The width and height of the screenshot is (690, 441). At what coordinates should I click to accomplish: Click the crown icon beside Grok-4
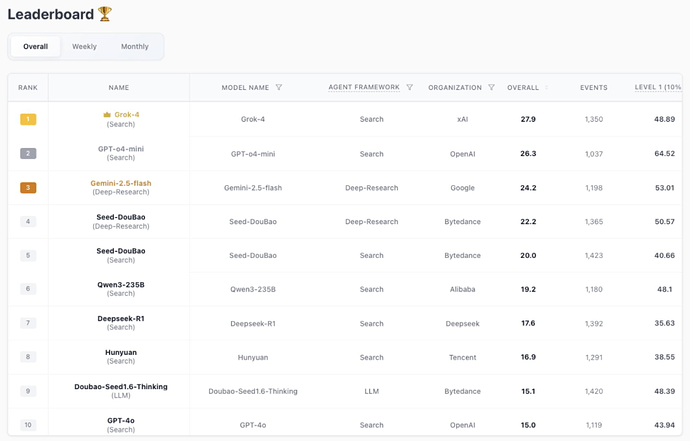point(107,115)
